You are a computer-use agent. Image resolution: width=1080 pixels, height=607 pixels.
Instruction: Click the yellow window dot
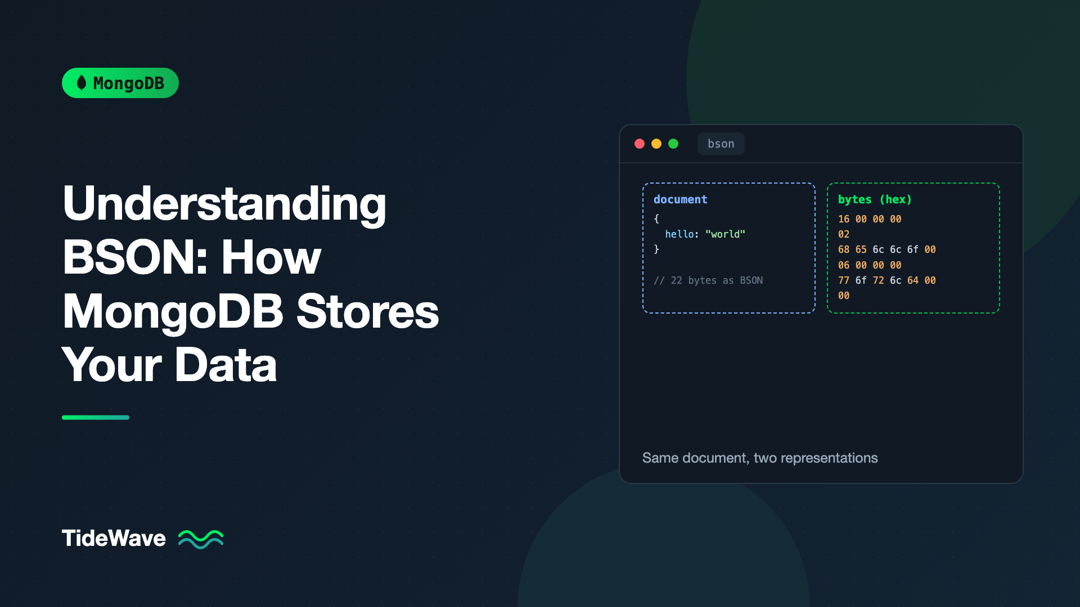[x=656, y=144]
